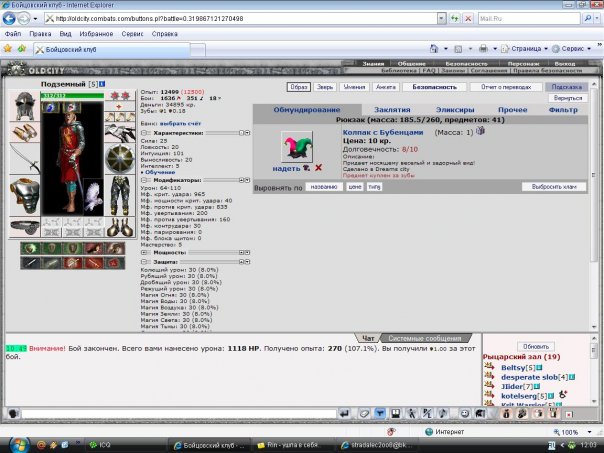The height and width of the screenshot is (453, 604).
Task: Click the knight helmet chat toolbar icon
Action: pyautogui.click(x=480, y=413)
